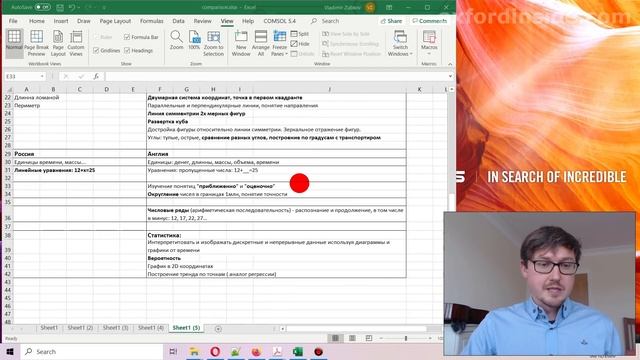Screen dimensions: 640x360
Task: Open the File menu
Action: 13,21
